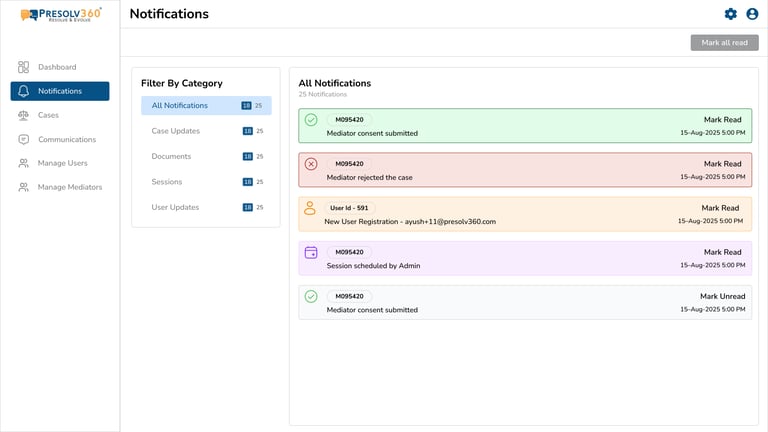The image size is (768, 432).
Task: Click the Cases scales icon
Action: (23, 115)
